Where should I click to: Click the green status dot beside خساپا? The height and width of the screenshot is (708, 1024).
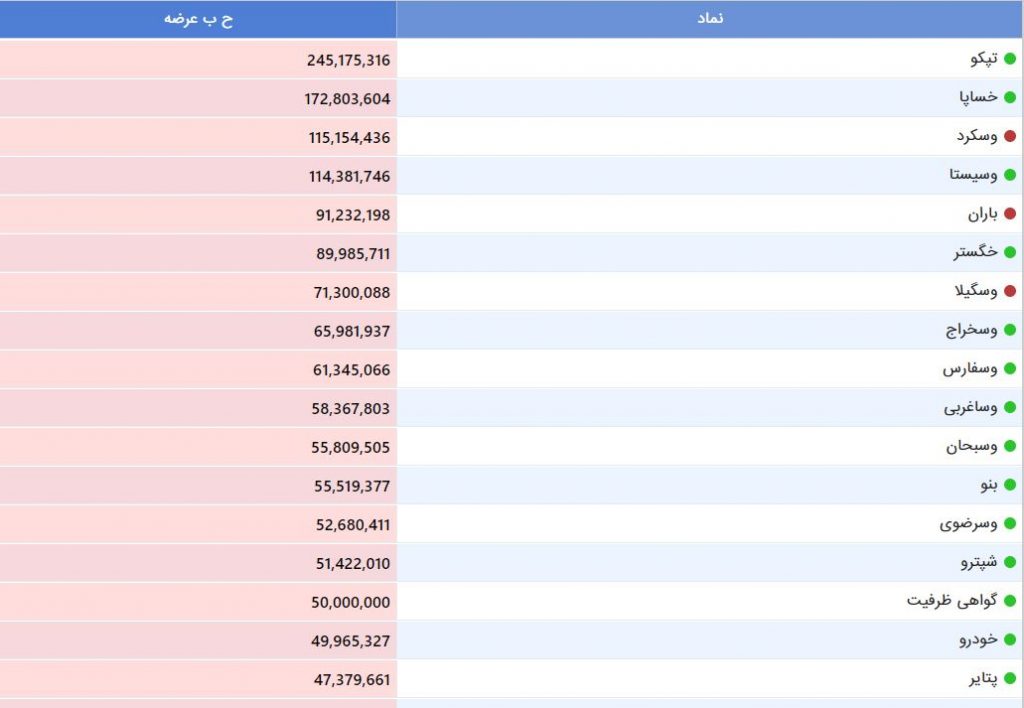click(1010, 97)
